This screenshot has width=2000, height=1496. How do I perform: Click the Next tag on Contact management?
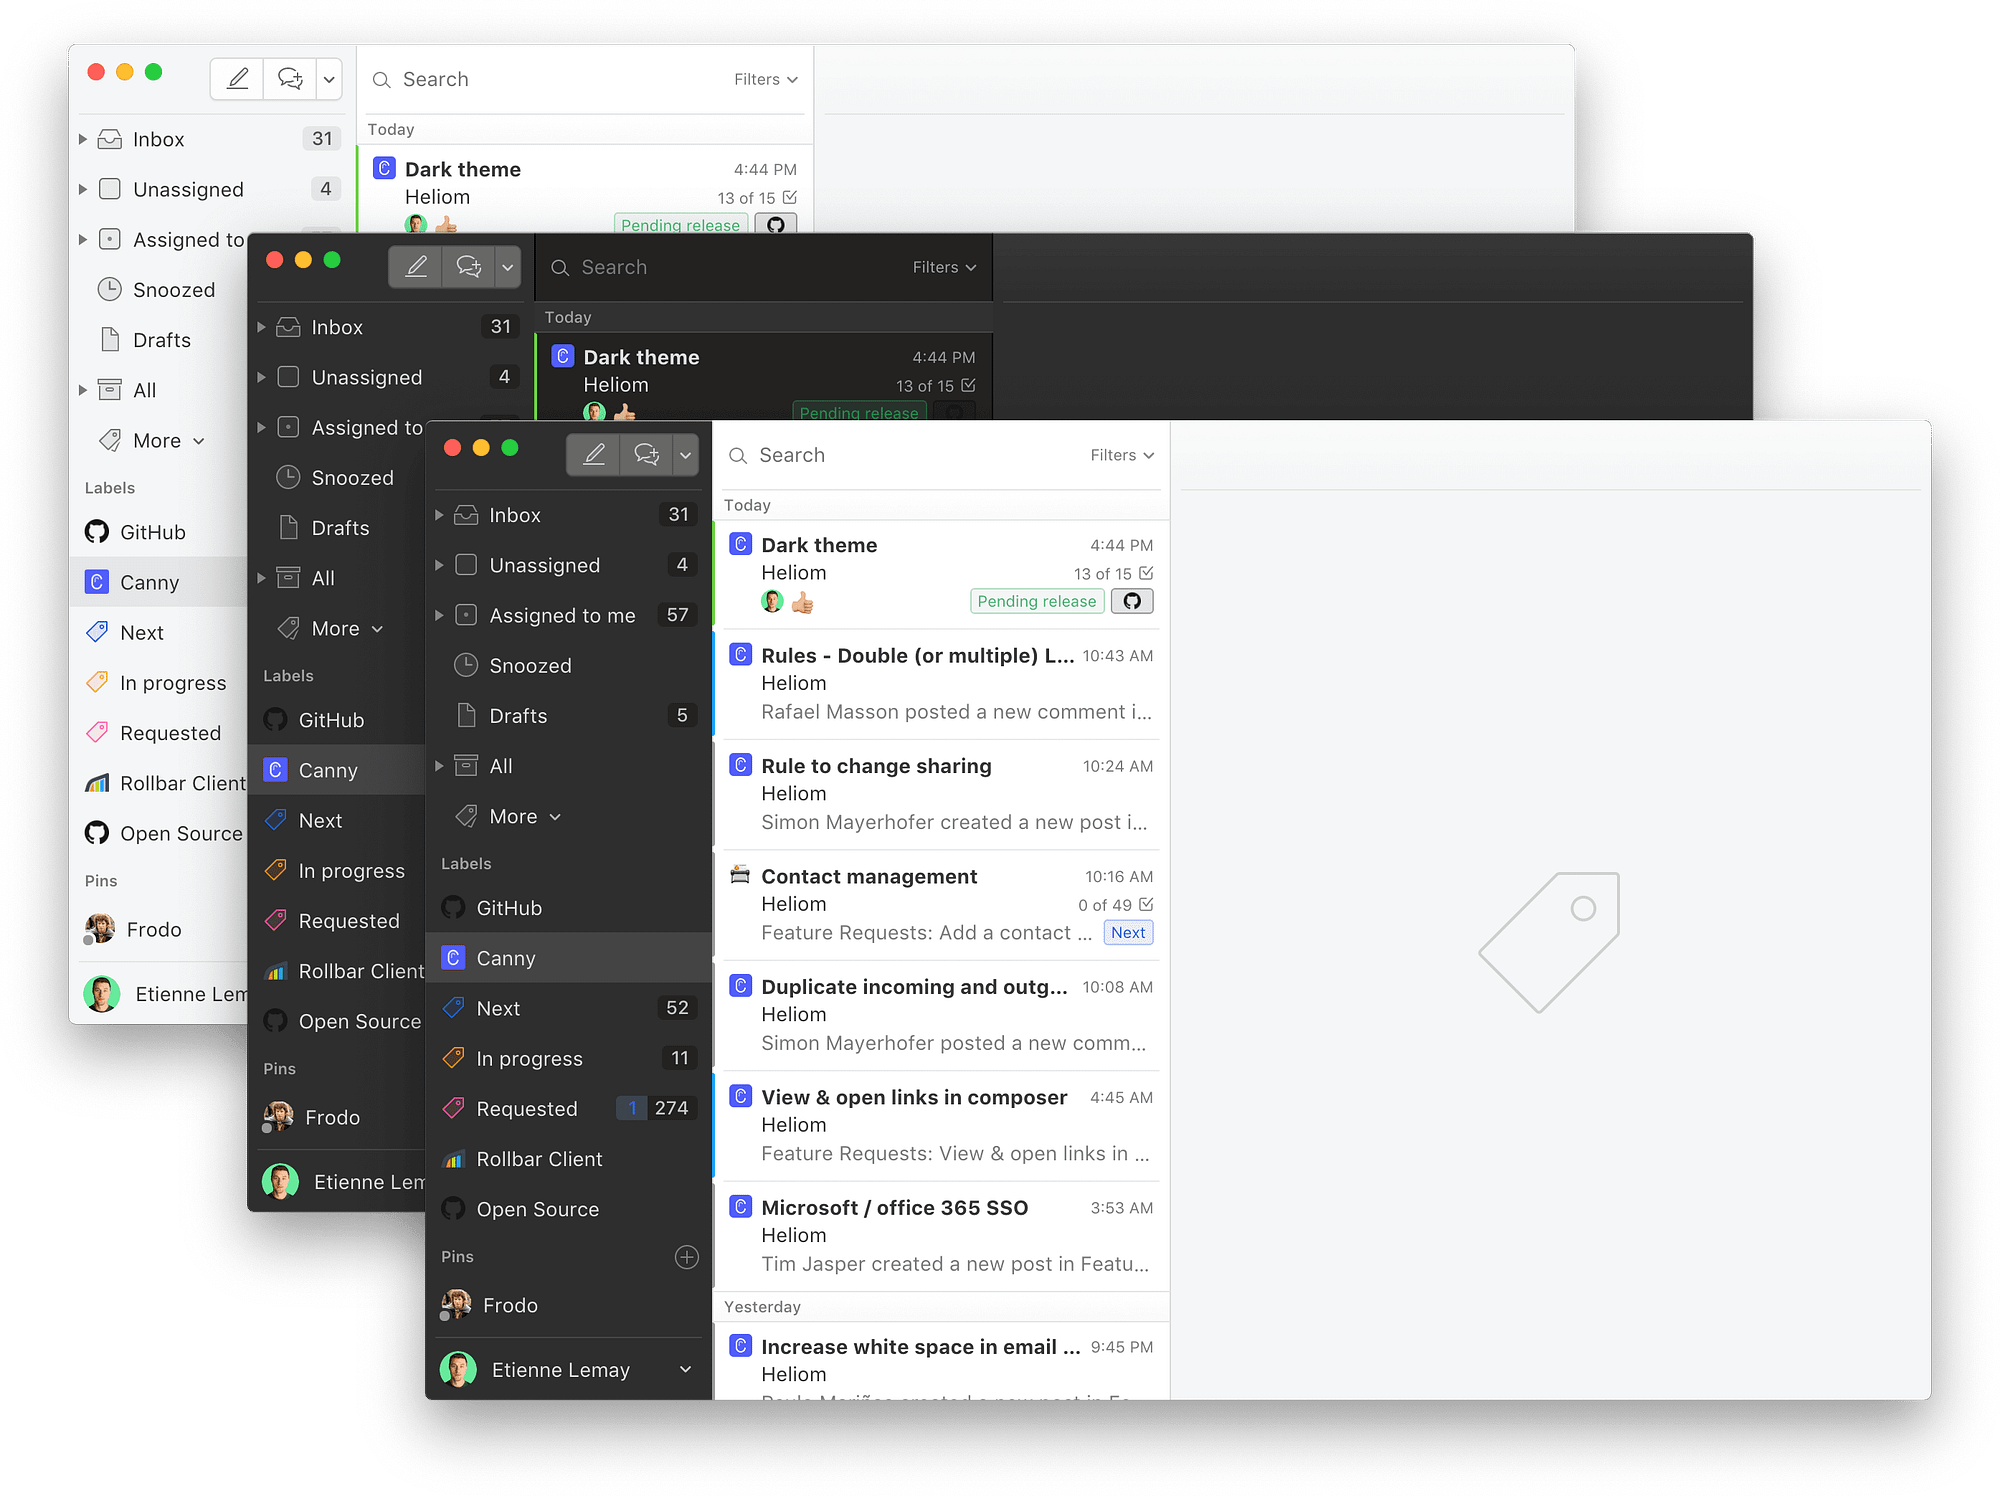(1128, 932)
